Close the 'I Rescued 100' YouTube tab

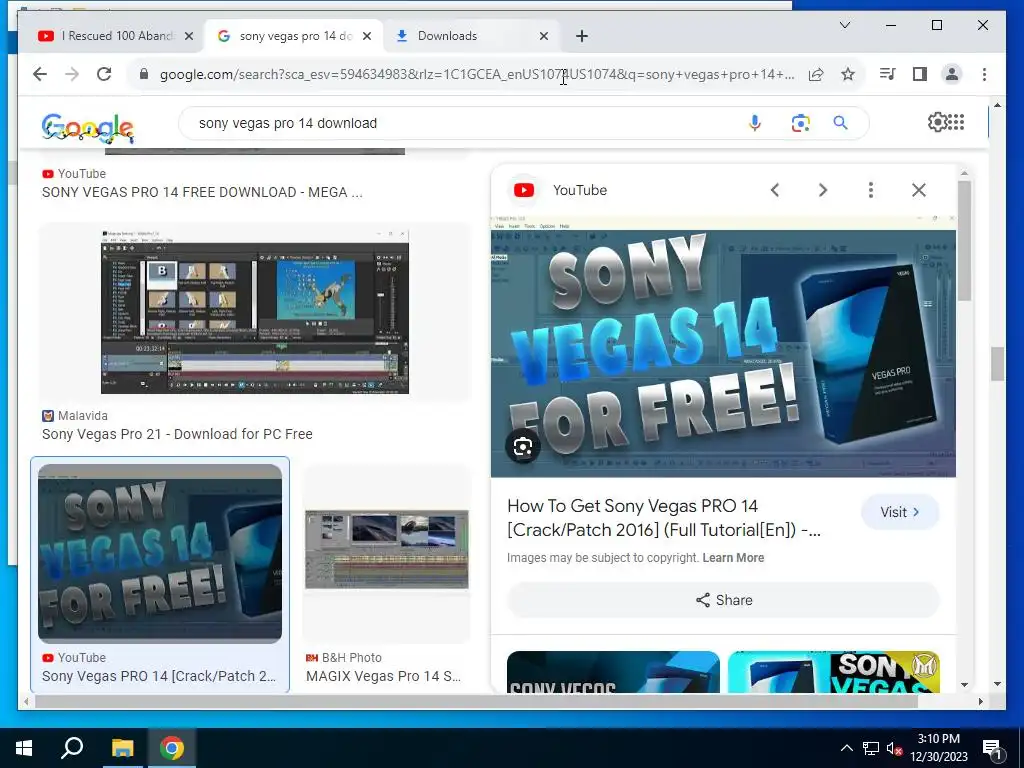pos(189,36)
